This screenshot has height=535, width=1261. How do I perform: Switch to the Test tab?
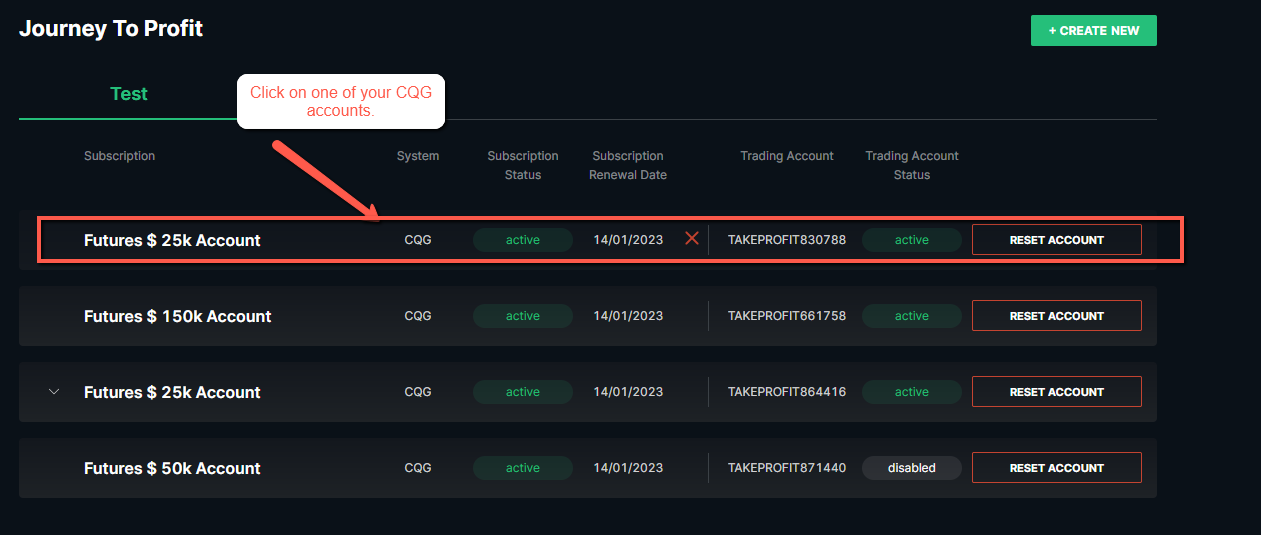(128, 94)
